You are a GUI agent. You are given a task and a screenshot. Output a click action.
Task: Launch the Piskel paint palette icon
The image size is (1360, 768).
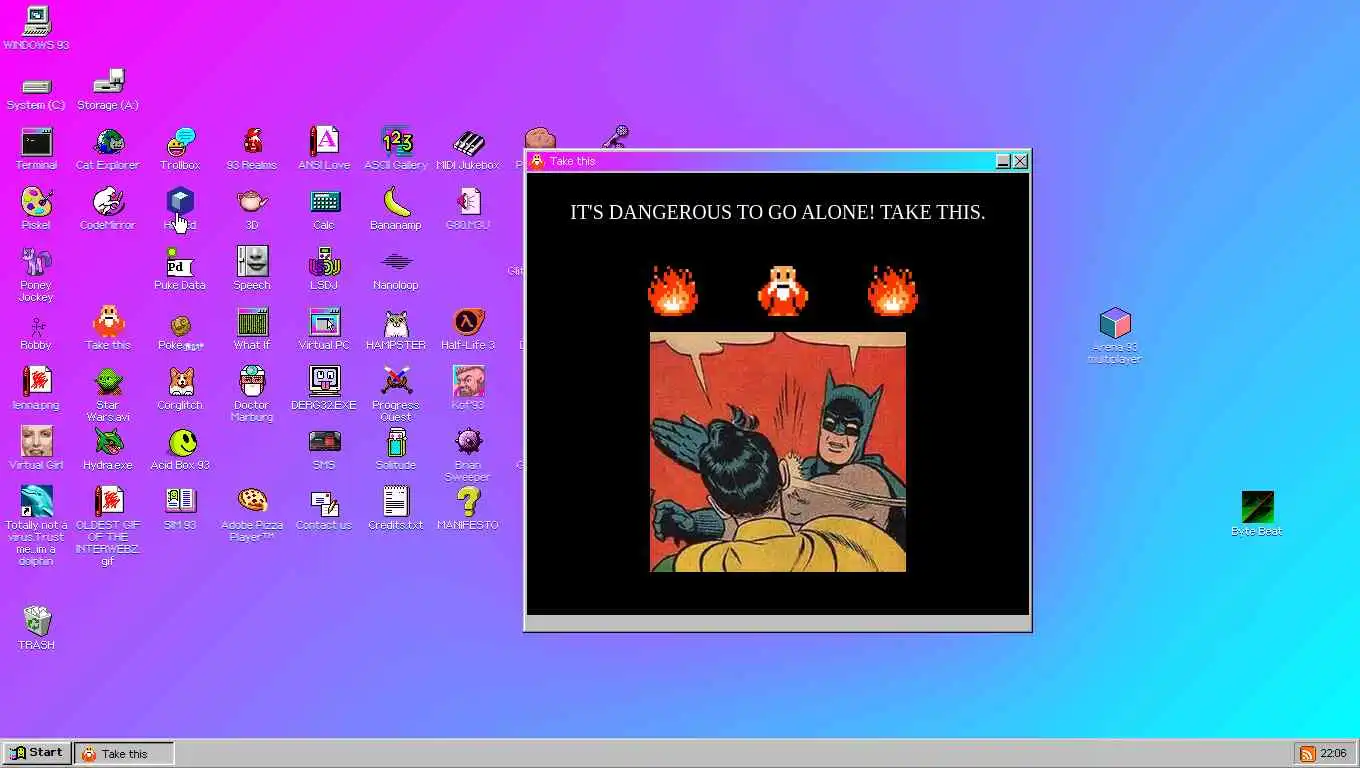tap(36, 209)
